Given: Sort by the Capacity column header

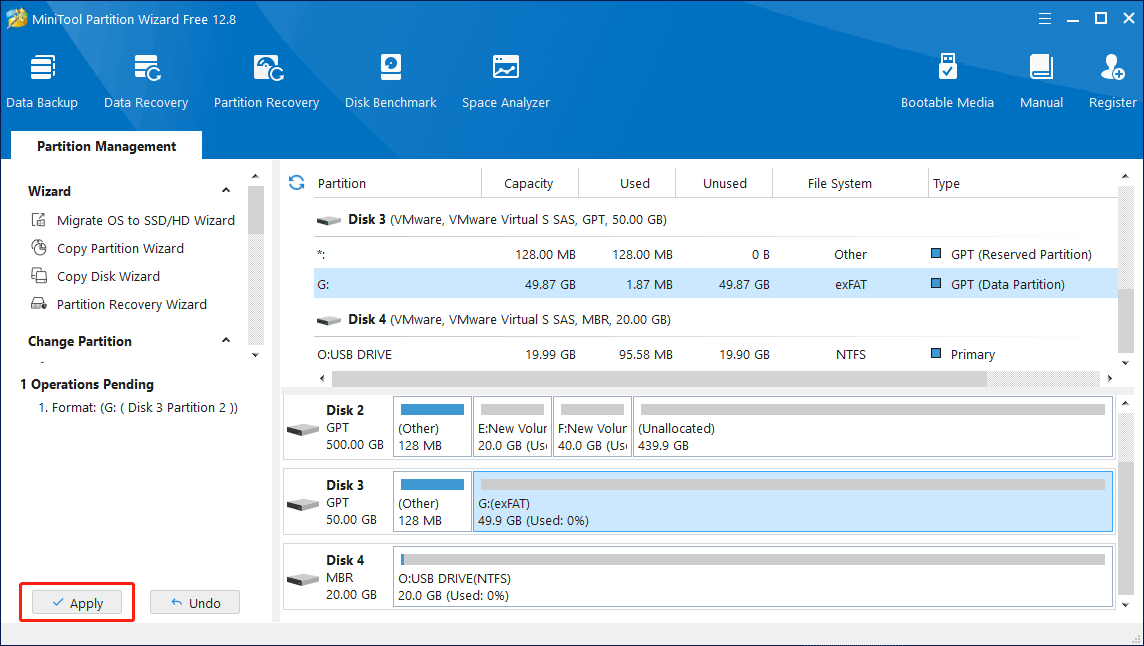Looking at the screenshot, I should [x=530, y=183].
